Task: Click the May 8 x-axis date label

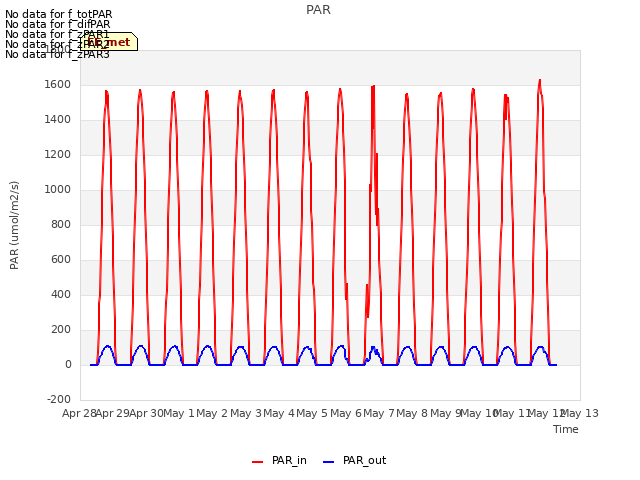Action: click(412, 413)
